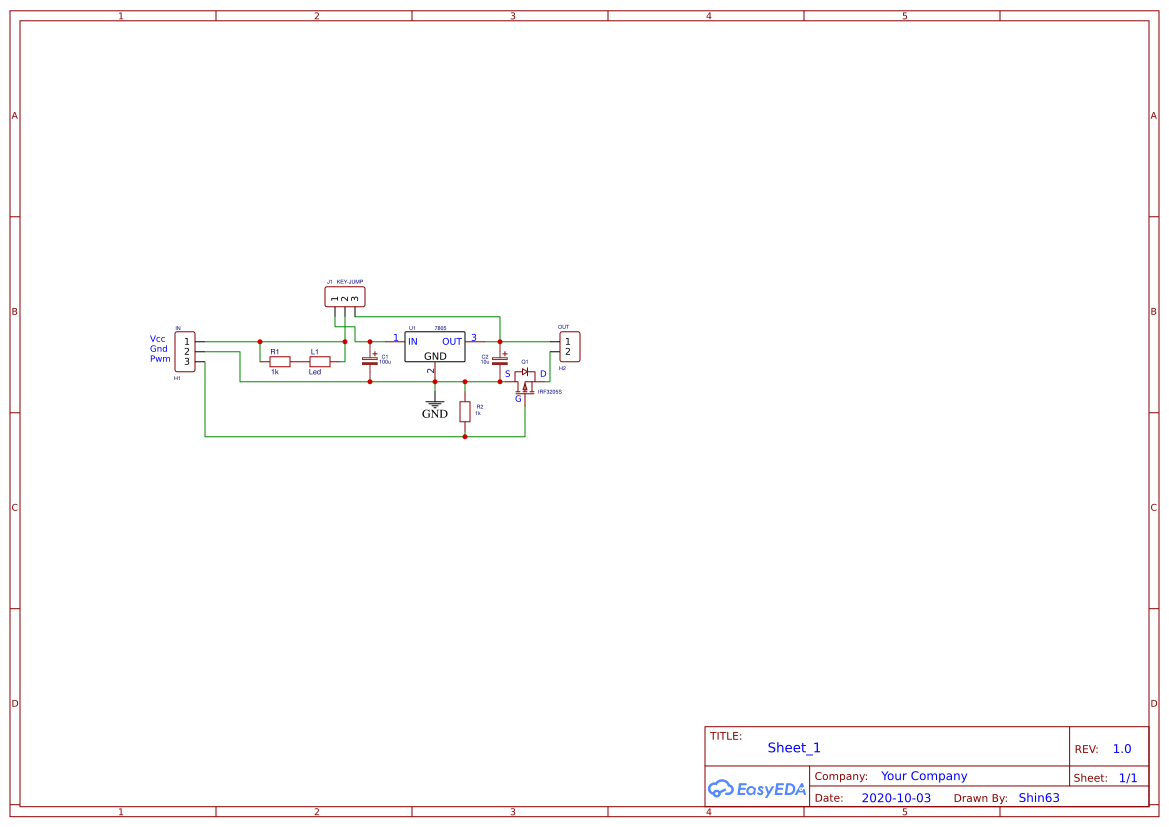The width and height of the screenshot is (1169, 827).
Task: Select electrolytic capacitor C1 100u
Action: 370,361
